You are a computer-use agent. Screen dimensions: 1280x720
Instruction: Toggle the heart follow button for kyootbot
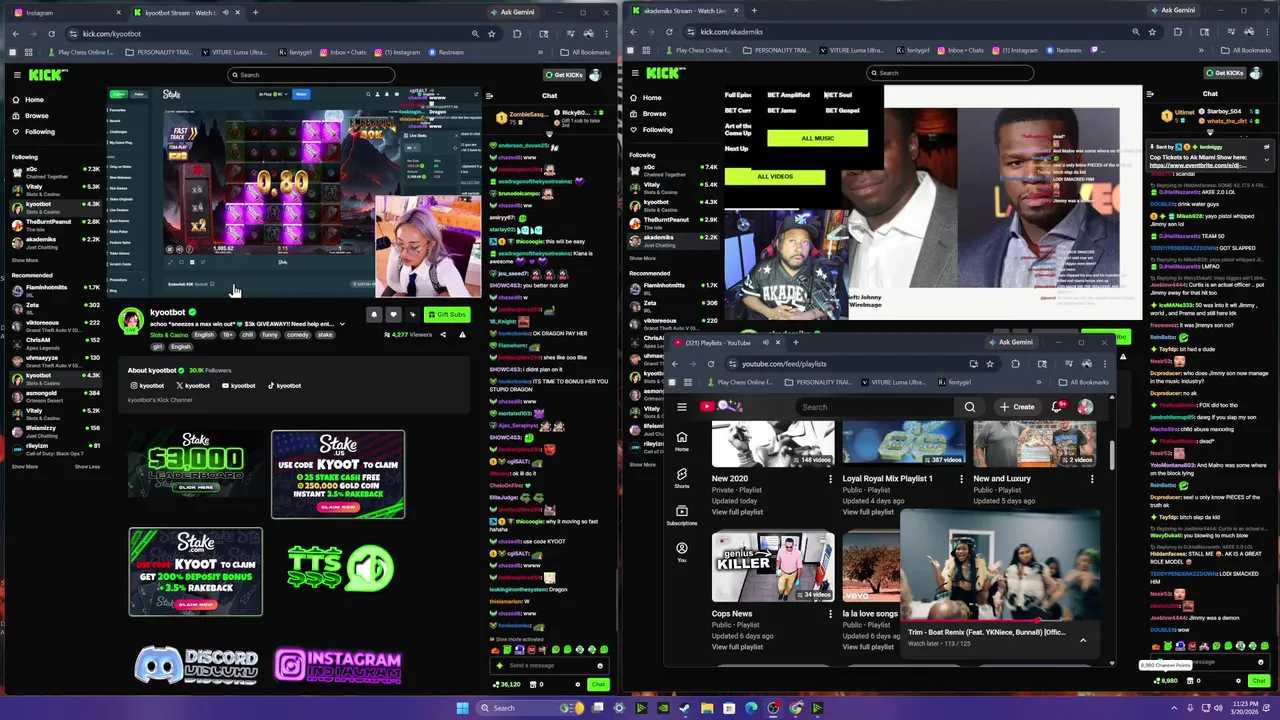[x=393, y=314]
